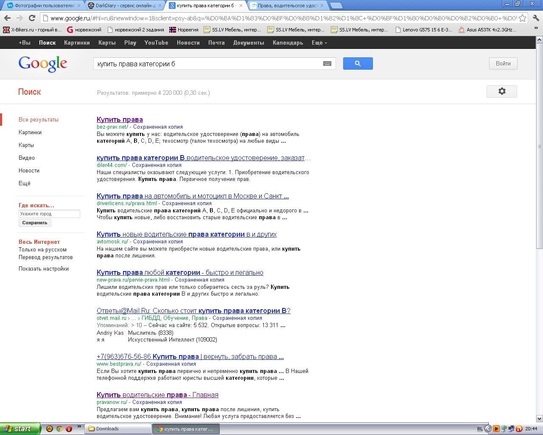
Task: Click the Сохранить city button
Action: coord(35,223)
